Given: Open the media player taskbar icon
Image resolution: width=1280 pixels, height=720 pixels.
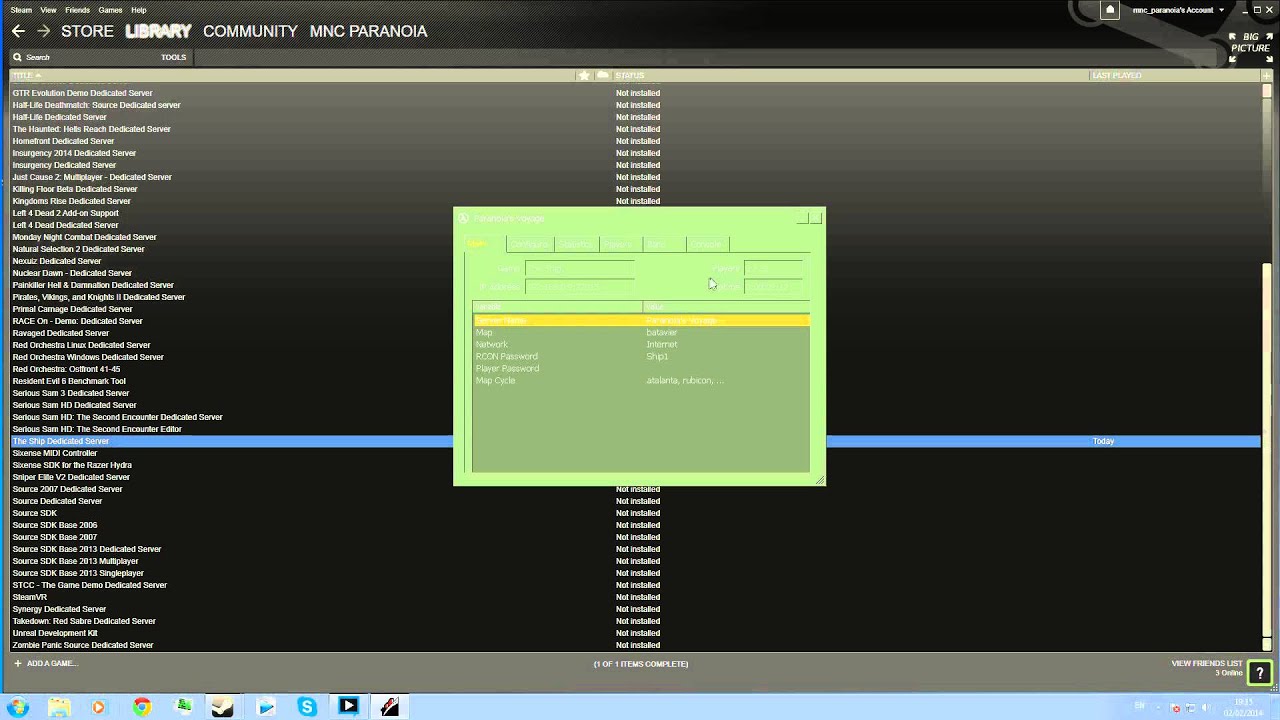Looking at the screenshot, I should click(x=98, y=707).
